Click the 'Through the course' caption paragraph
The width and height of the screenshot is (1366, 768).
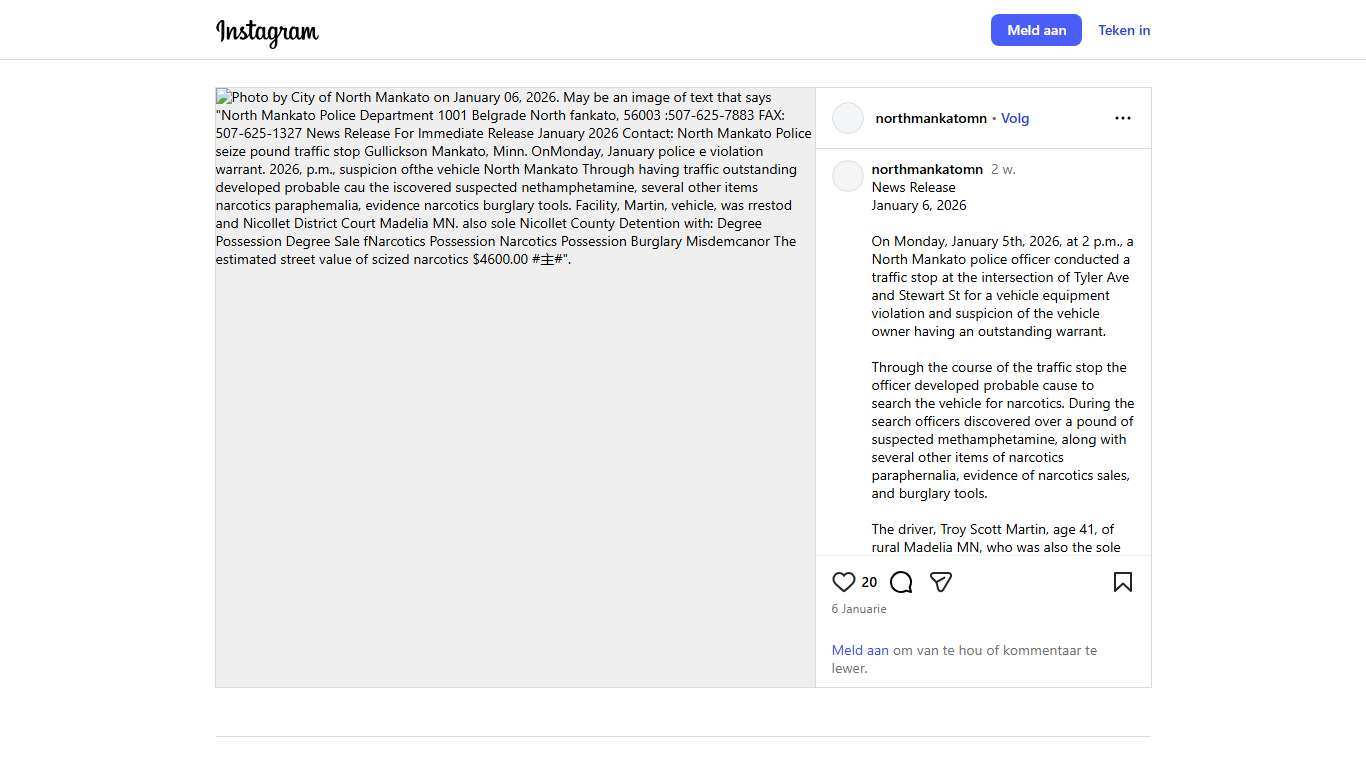pyautogui.click(x=1002, y=430)
